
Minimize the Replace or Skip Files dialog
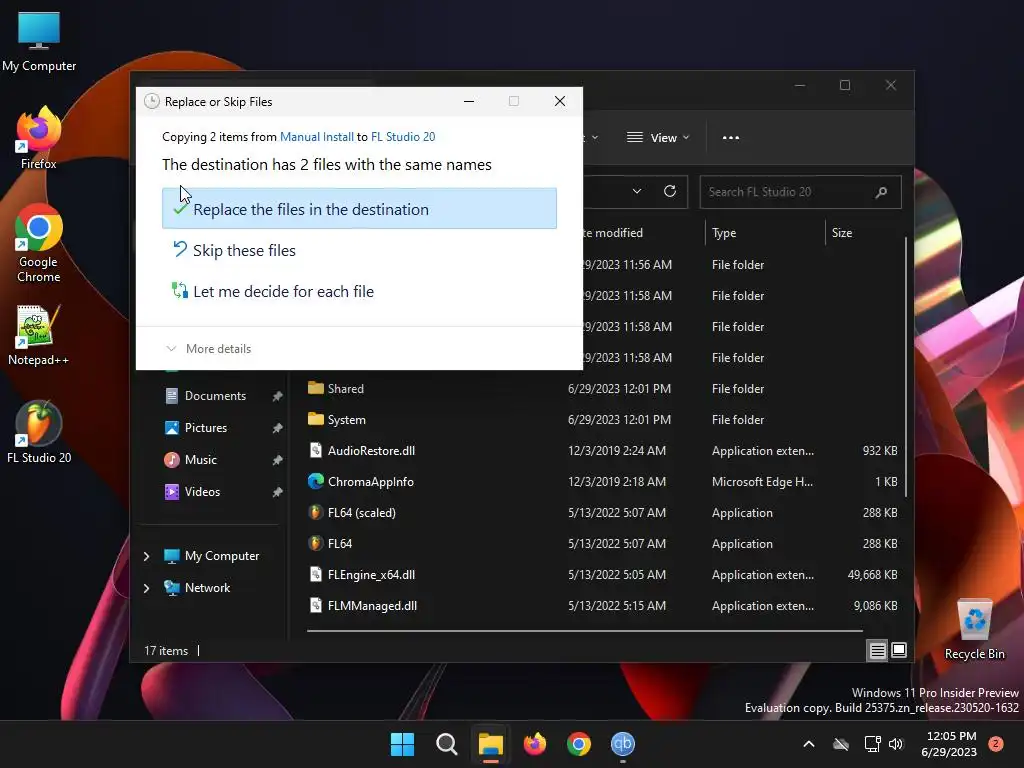(469, 101)
